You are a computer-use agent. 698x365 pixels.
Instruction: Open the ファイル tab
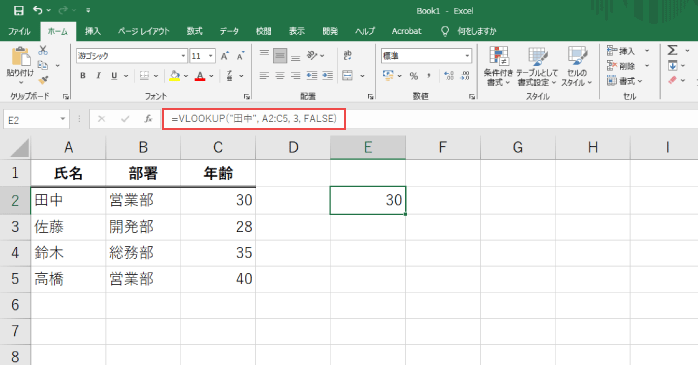[19, 31]
